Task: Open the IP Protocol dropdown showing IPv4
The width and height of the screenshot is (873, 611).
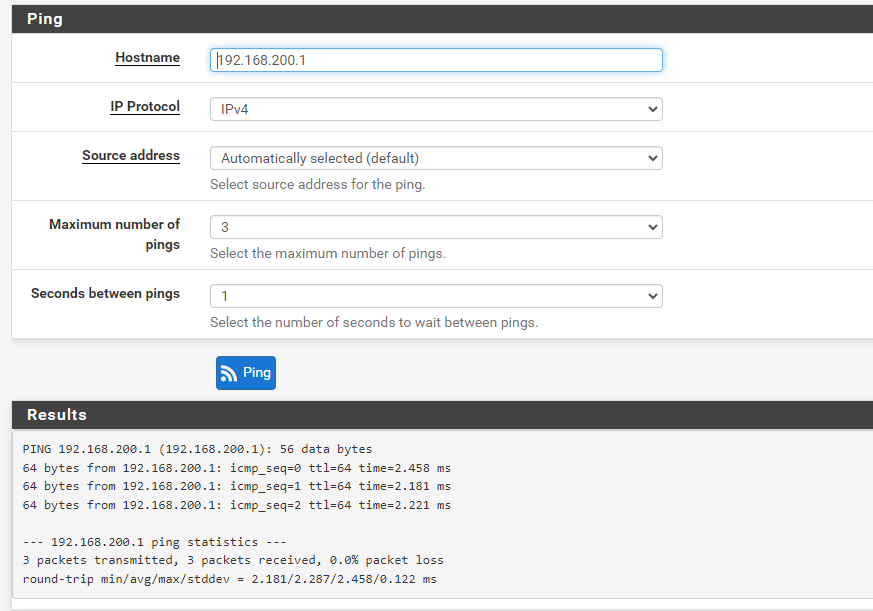Action: point(436,109)
